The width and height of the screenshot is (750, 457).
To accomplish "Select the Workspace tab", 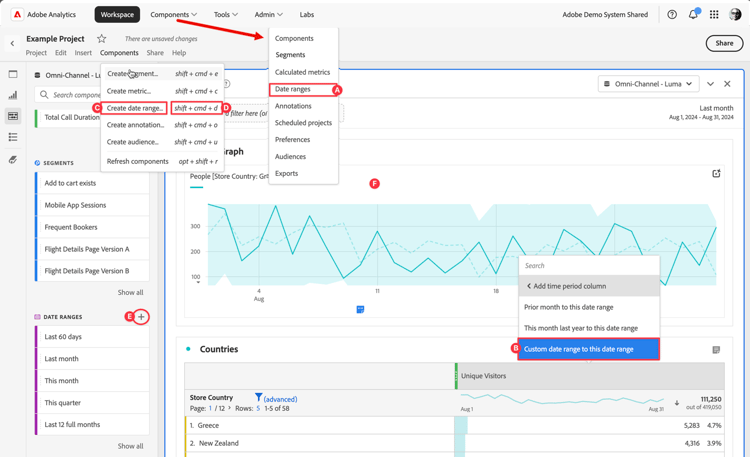I will (x=117, y=14).
